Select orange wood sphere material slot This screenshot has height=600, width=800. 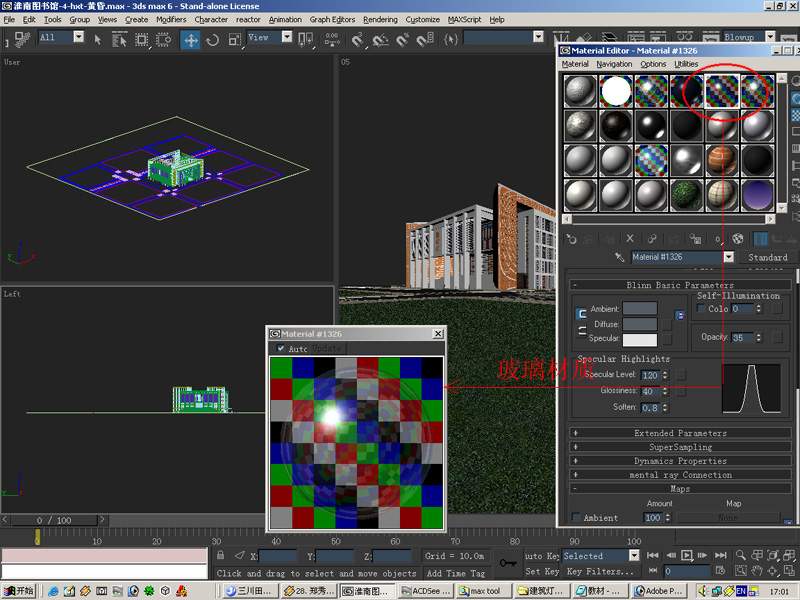(722, 160)
